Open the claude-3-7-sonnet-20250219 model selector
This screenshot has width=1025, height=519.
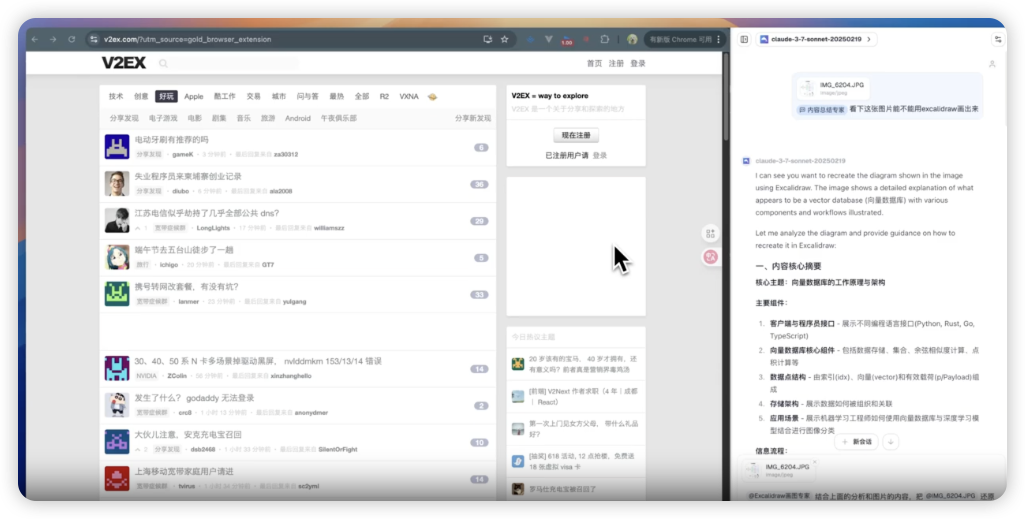(x=816, y=39)
